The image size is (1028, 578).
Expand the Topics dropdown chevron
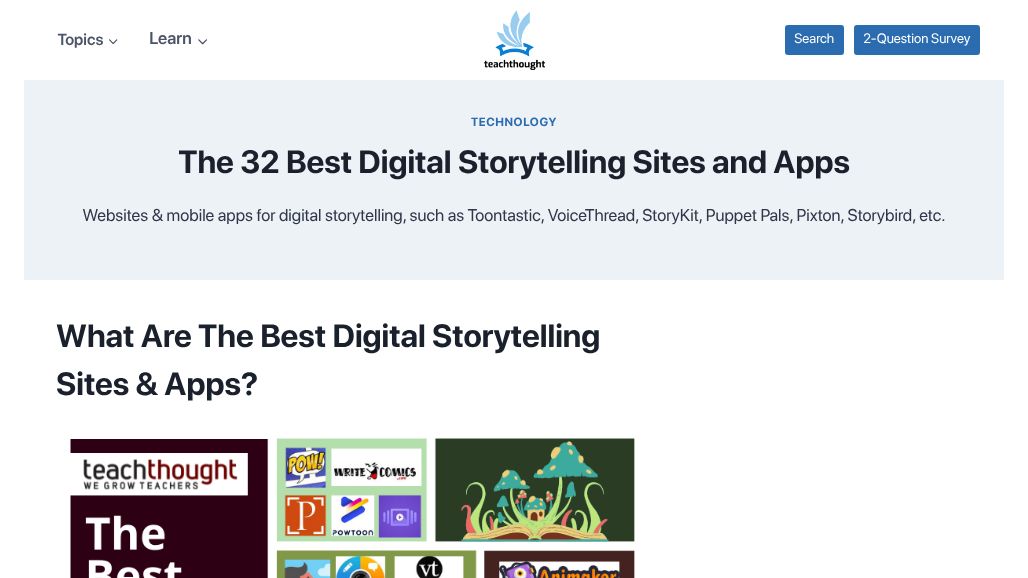(113, 41)
